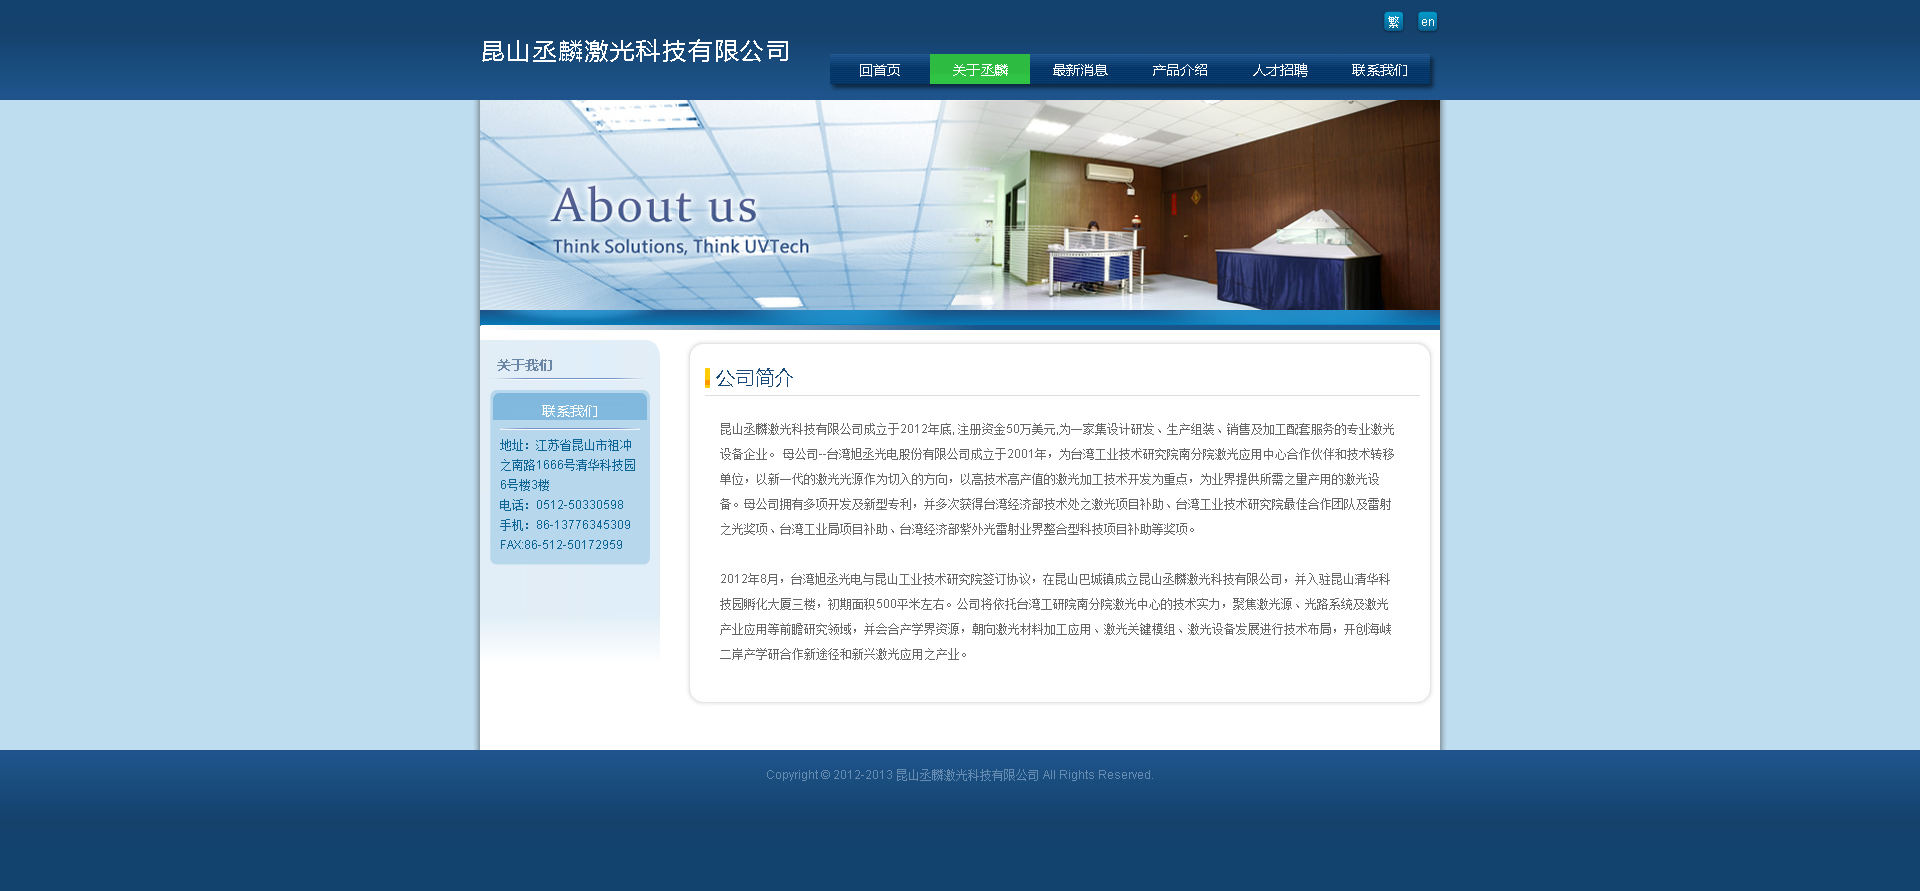Switch to Traditional Chinese with 繁 icon
This screenshot has width=1920, height=891.
click(x=1393, y=22)
